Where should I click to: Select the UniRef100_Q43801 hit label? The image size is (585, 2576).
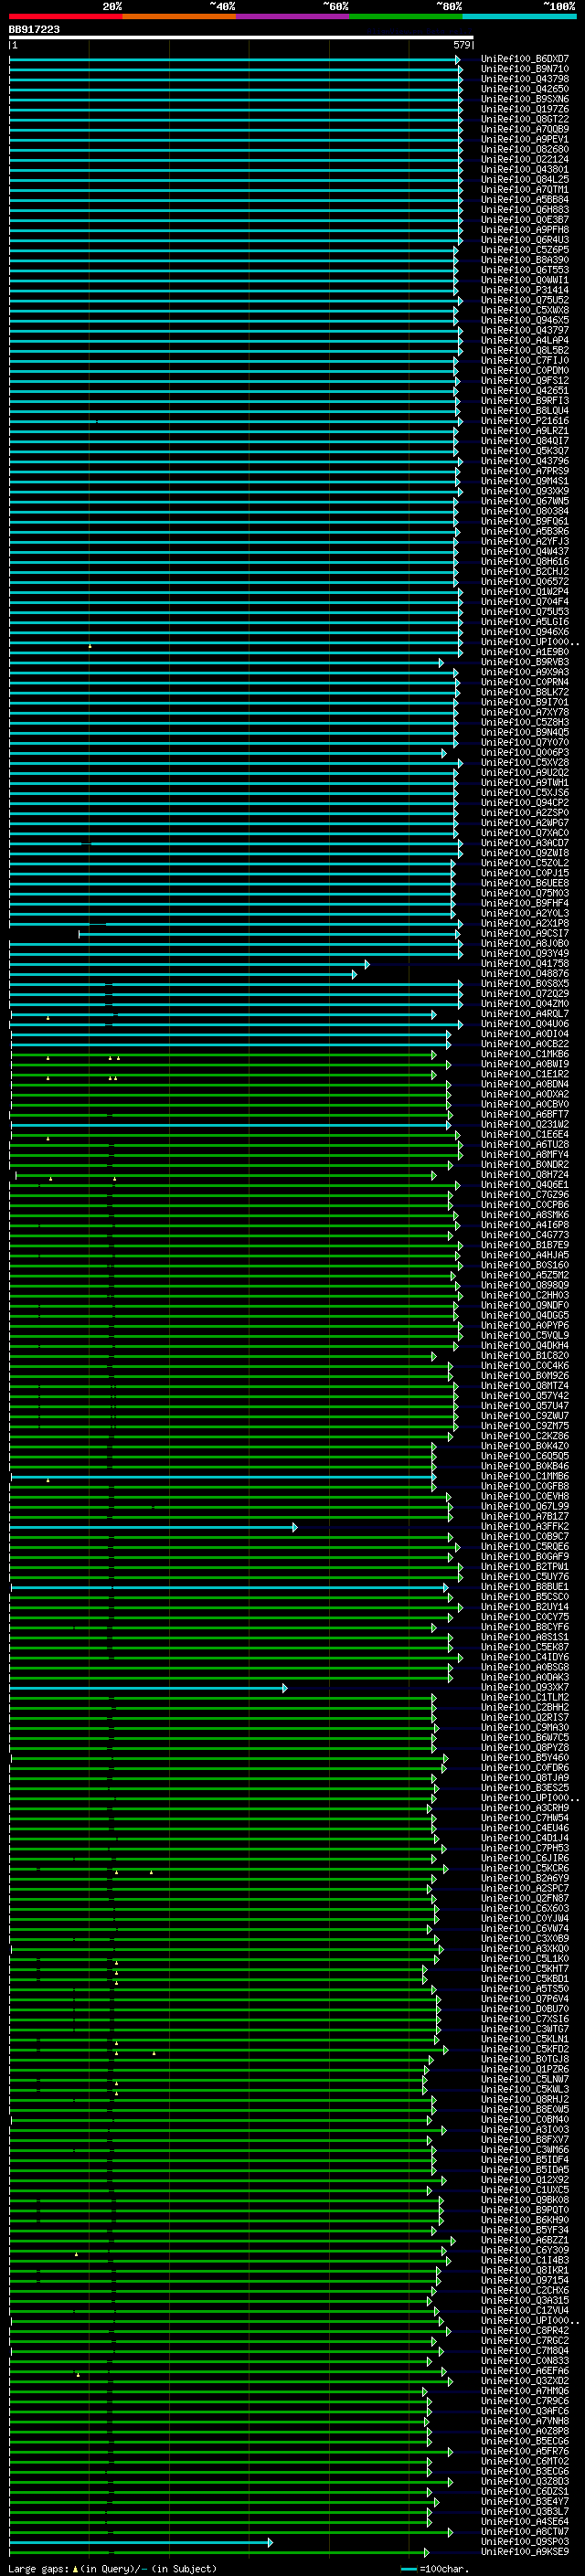pyautogui.click(x=525, y=170)
